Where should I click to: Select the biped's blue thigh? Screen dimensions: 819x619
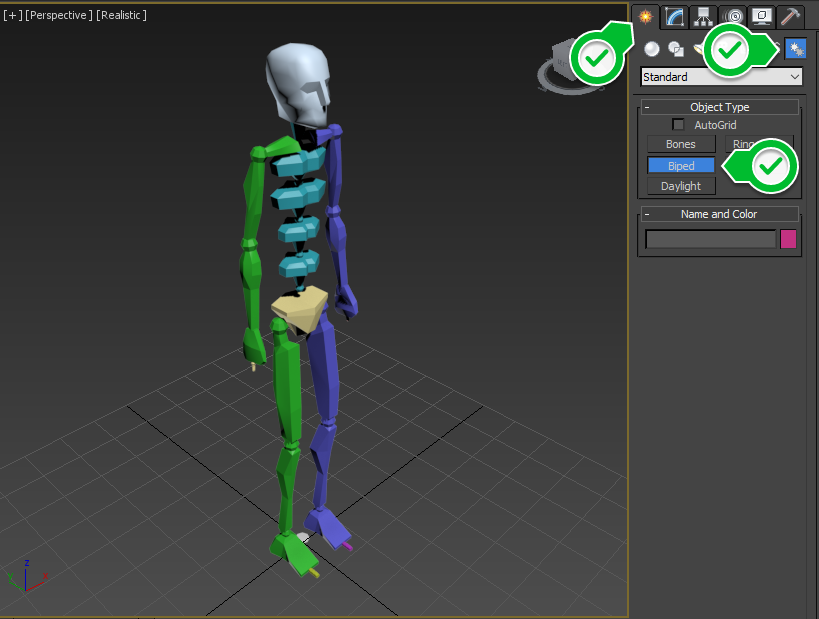pos(324,366)
